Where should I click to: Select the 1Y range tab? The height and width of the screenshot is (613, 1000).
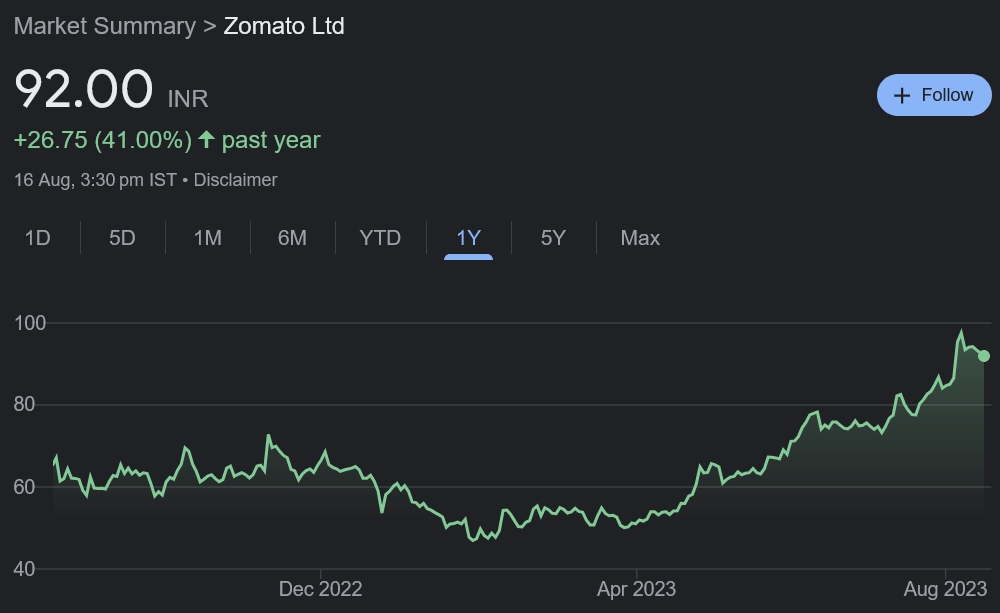click(x=468, y=238)
